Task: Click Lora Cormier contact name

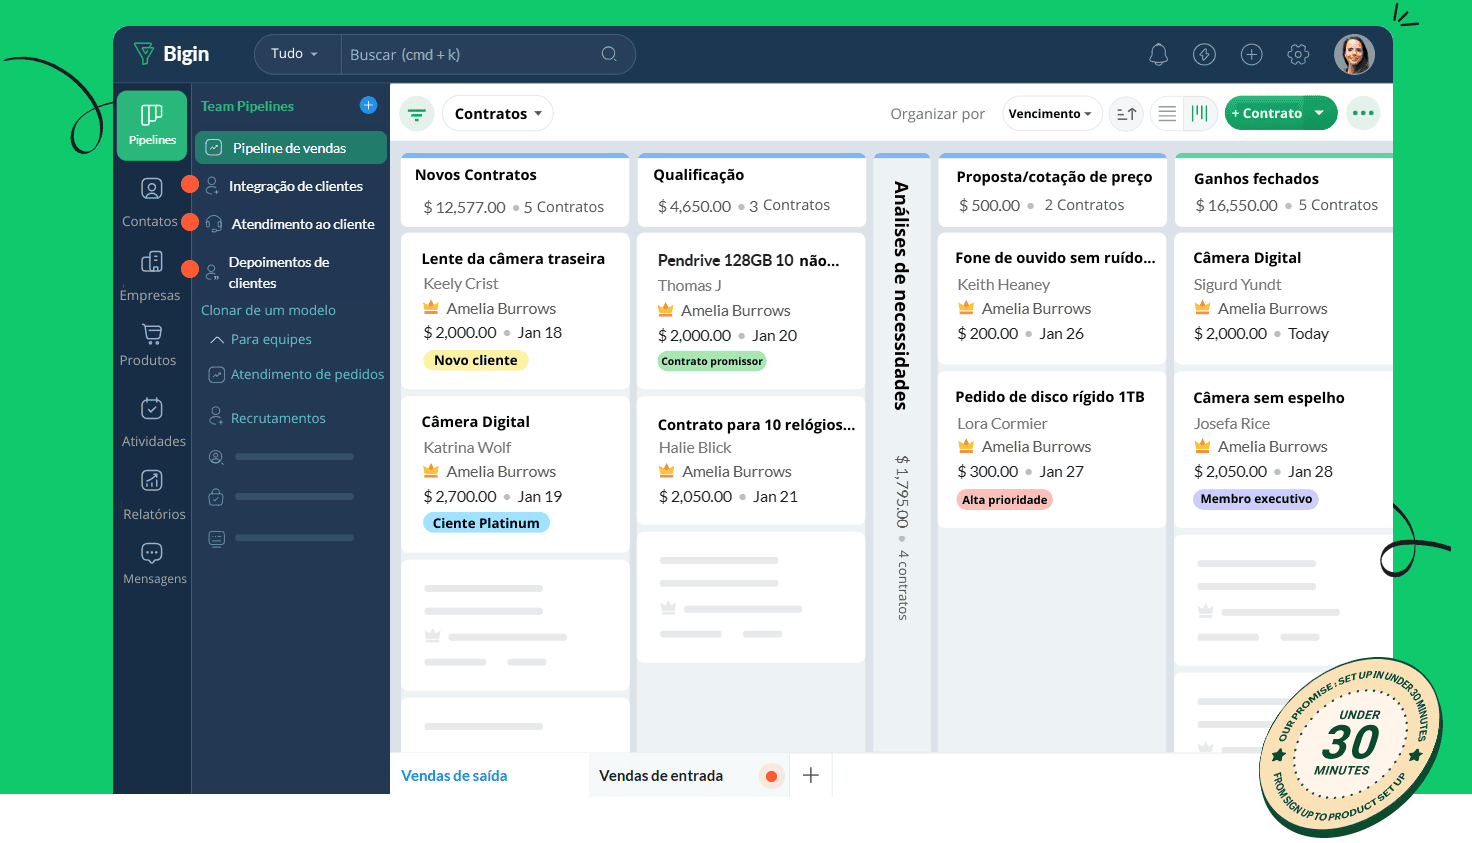Action: (x=1002, y=424)
